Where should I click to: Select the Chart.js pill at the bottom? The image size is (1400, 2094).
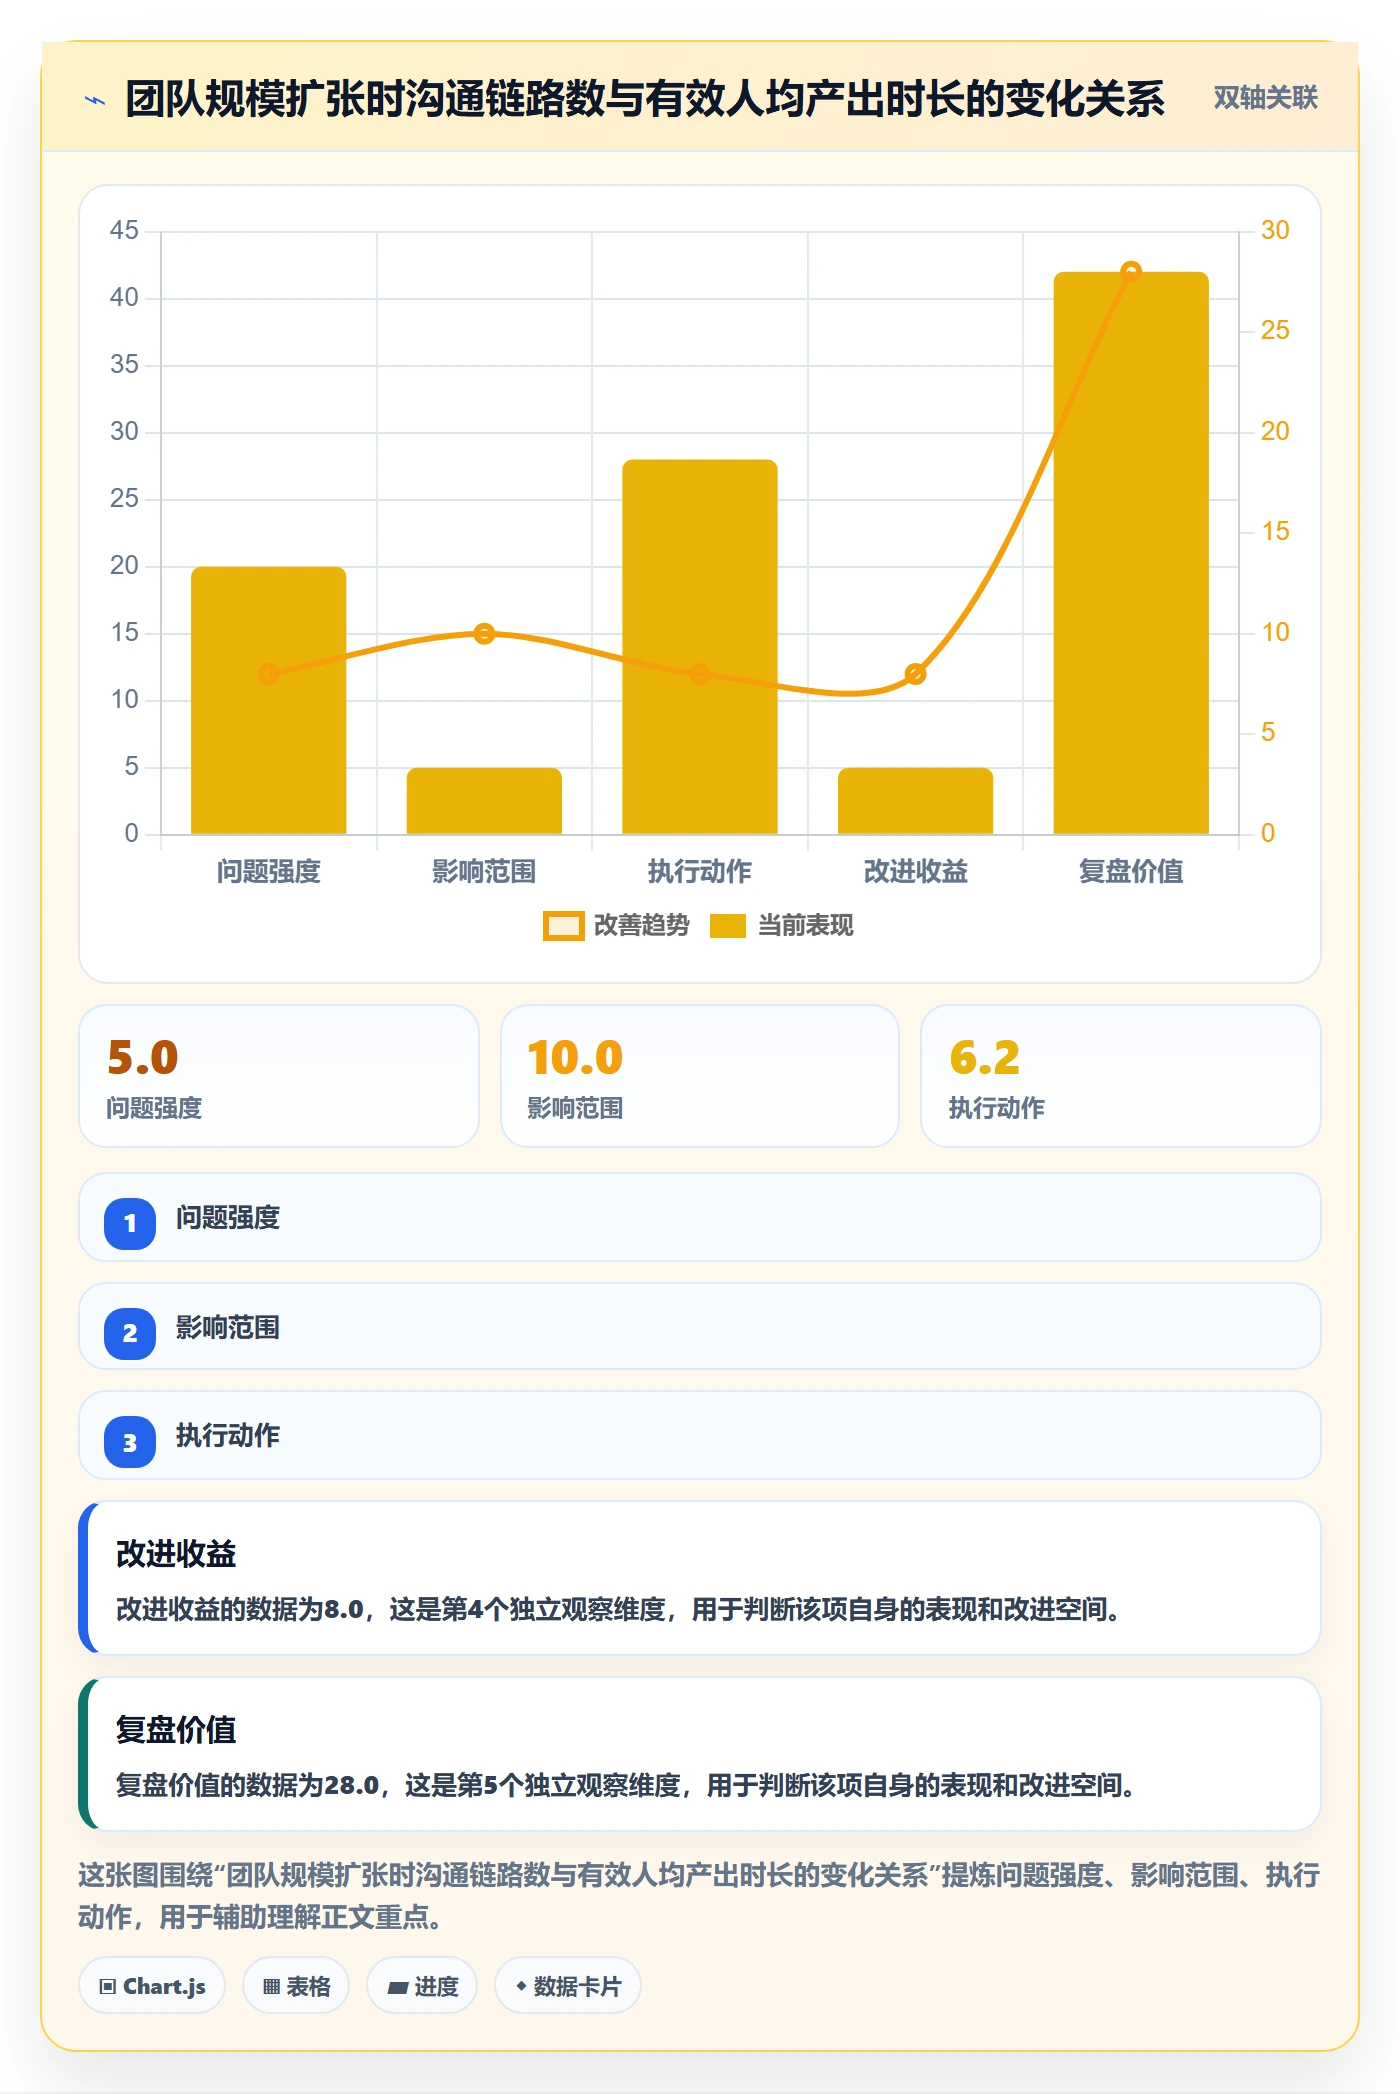[152, 1986]
